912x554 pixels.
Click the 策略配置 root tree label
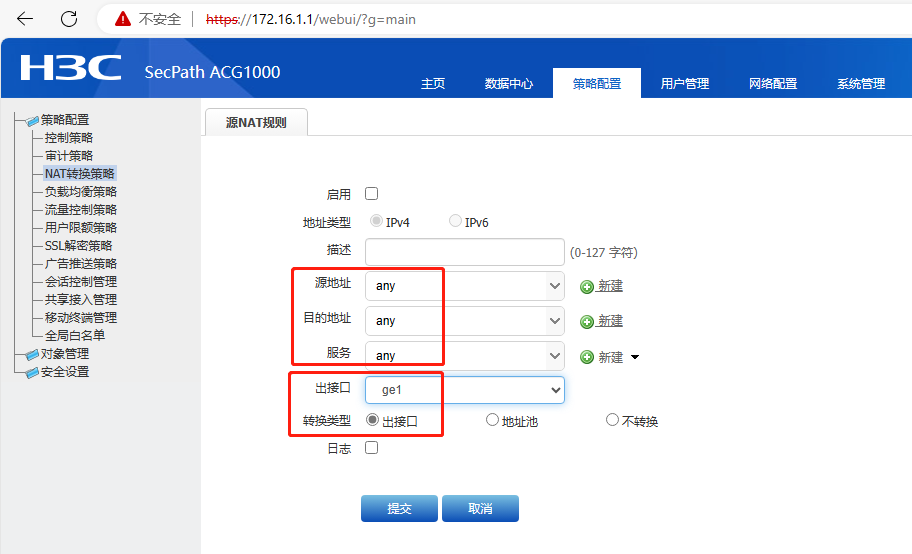click(x=65, y=120)
